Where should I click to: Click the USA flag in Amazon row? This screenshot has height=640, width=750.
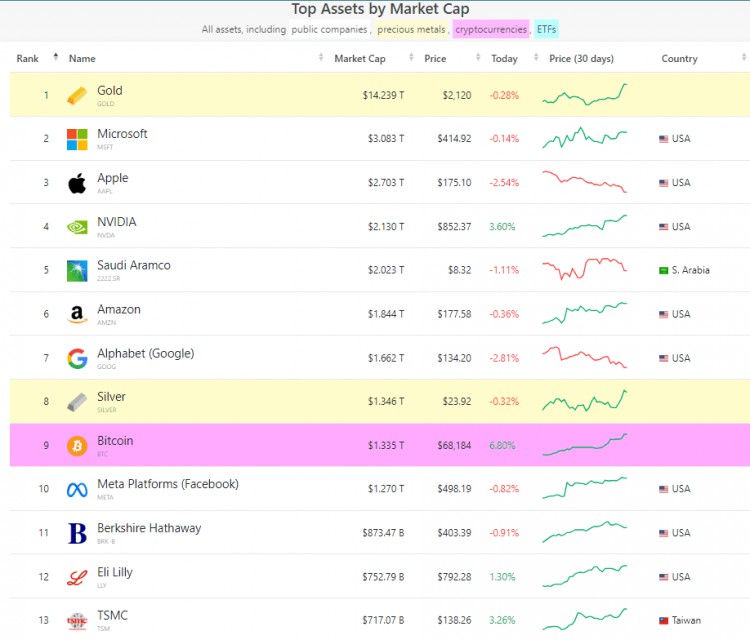663,315
